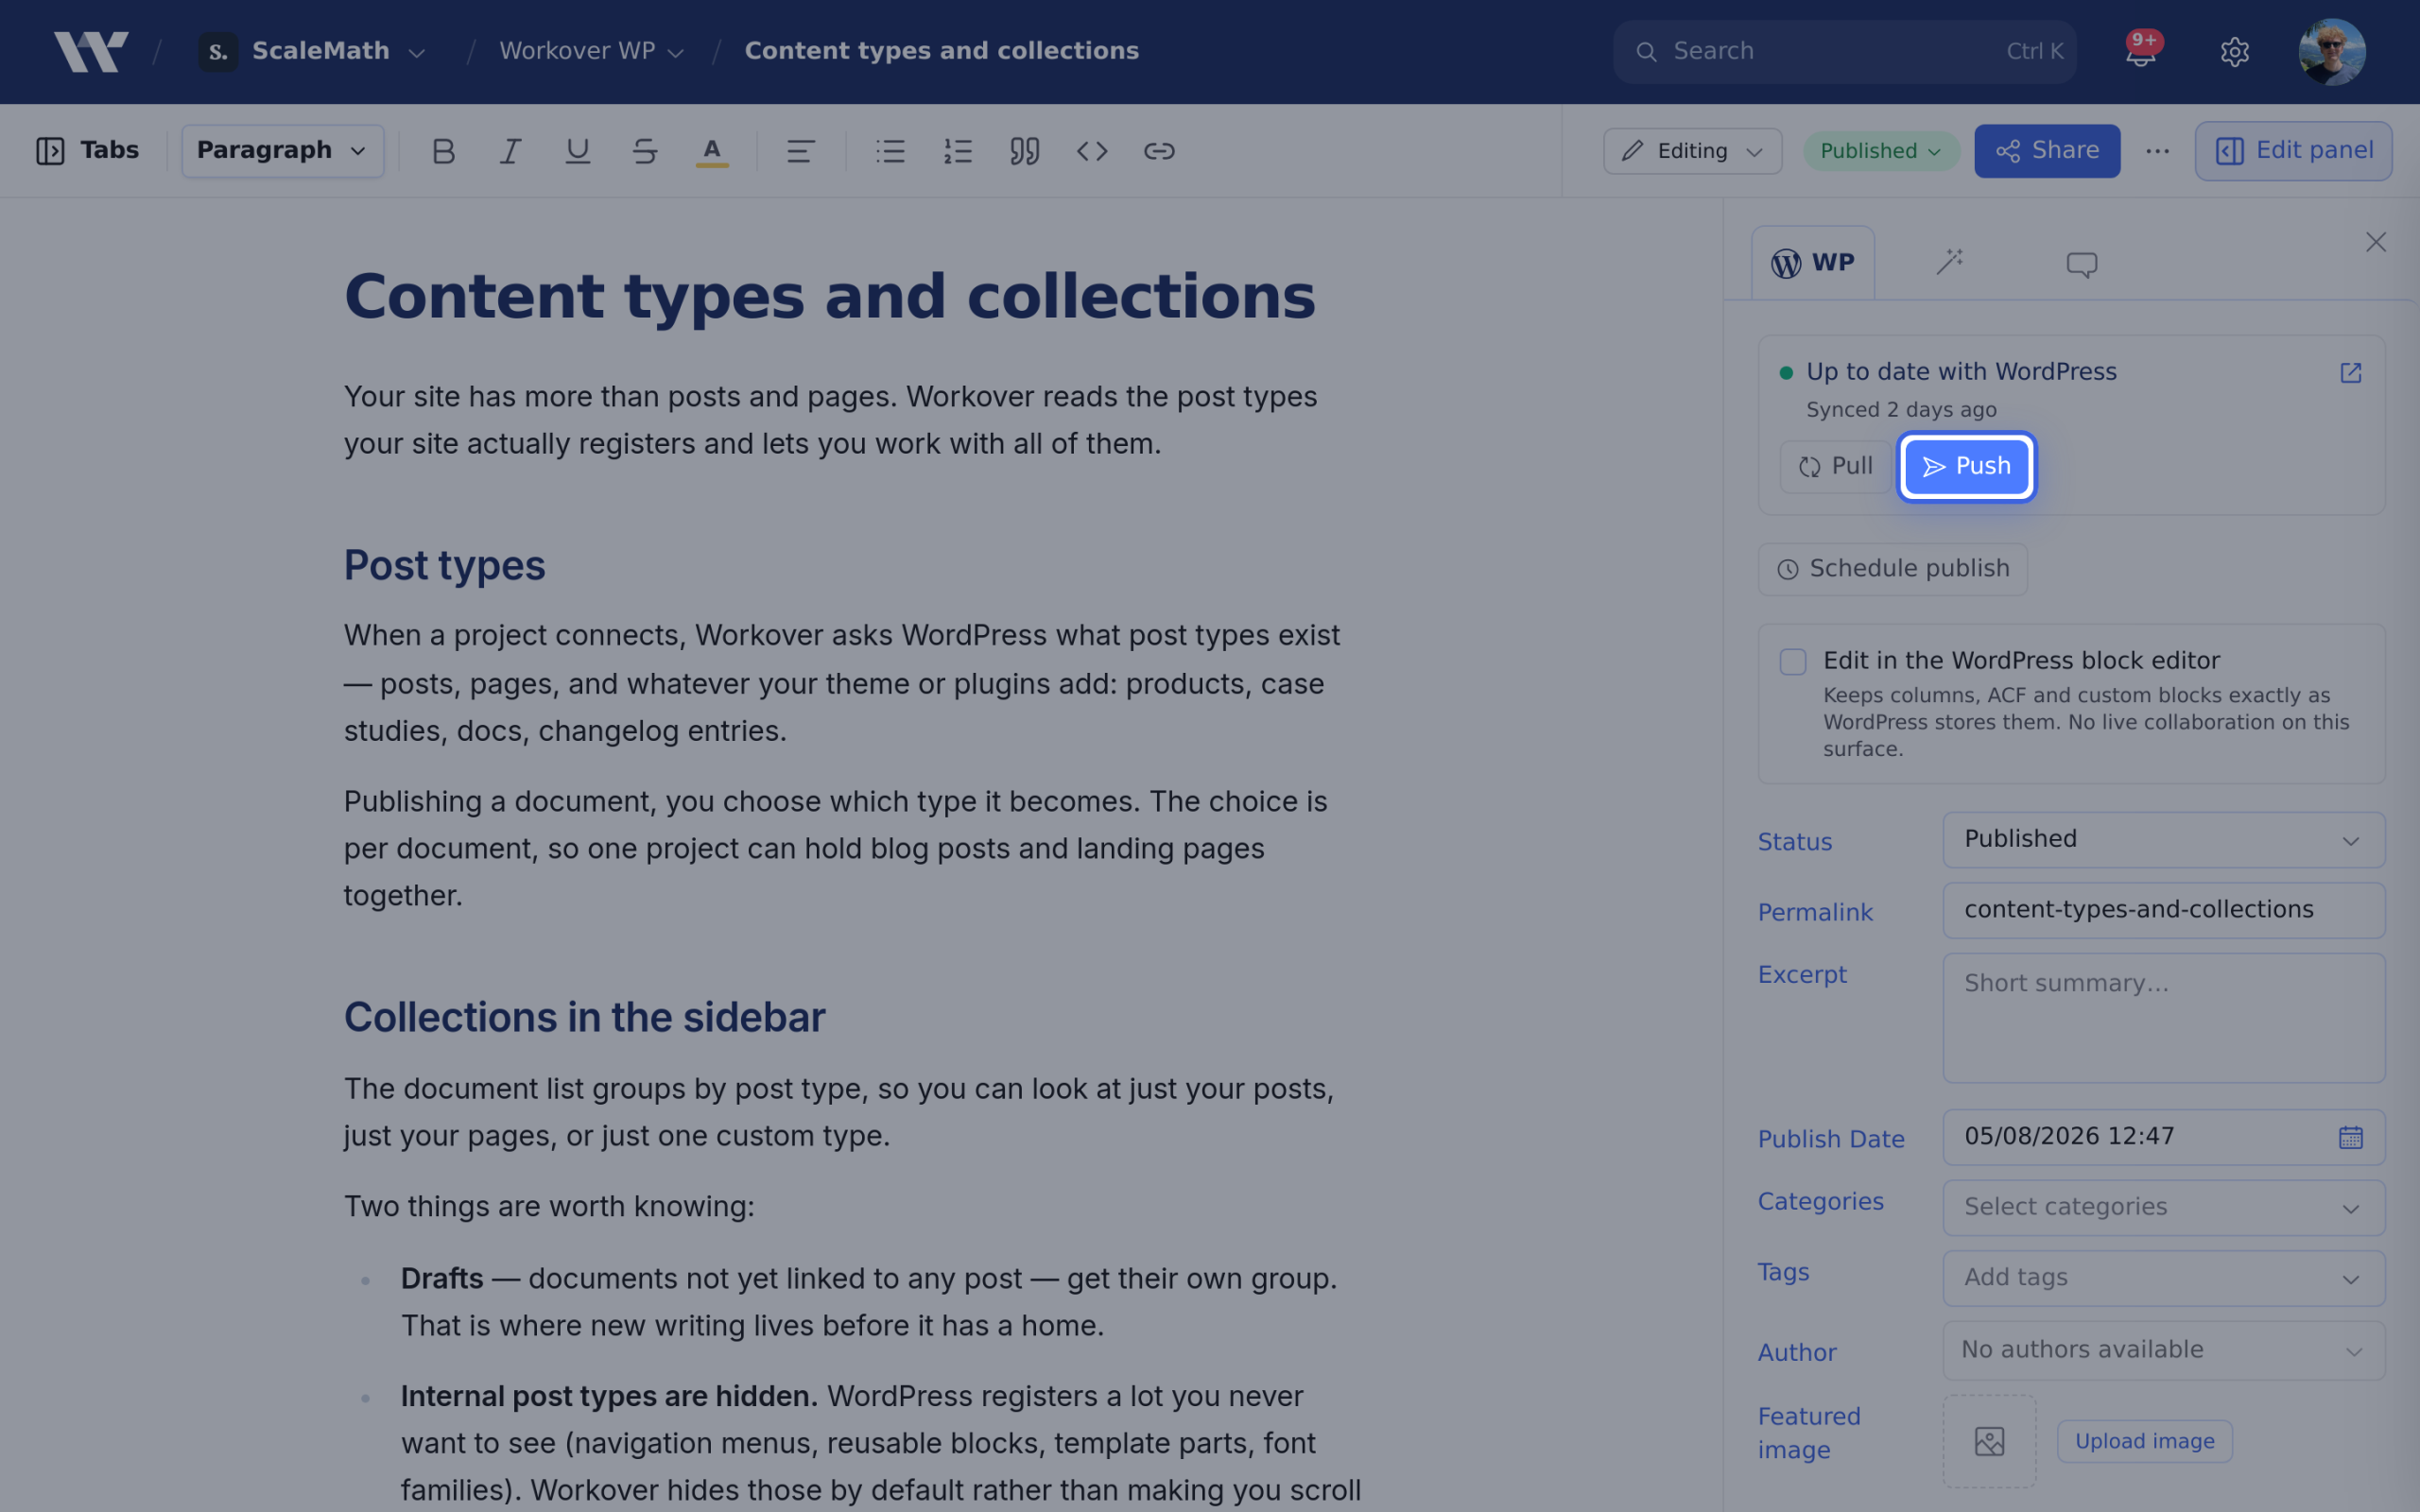Image resolution: width=2420 pixels, height=1512 pixels.
Task: Enable Edit in the WordPress block editor
Action: [1793, 662]
